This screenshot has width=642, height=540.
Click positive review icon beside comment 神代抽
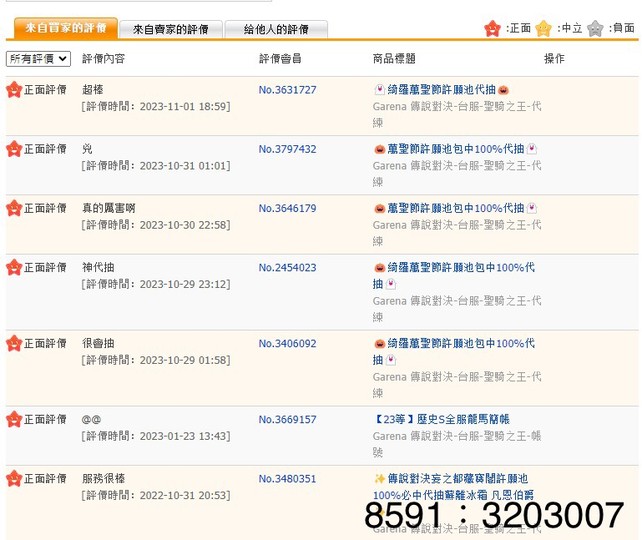(14, 267)
